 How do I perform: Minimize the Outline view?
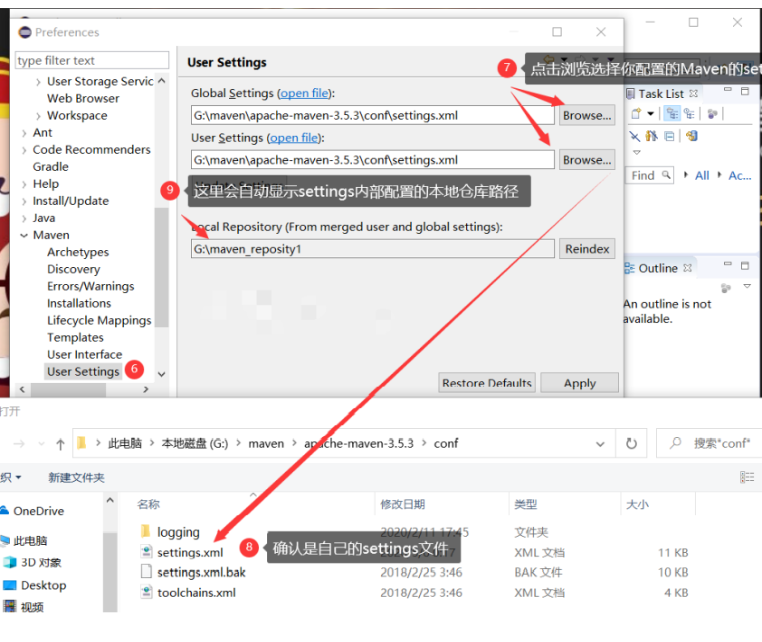click(x=727, y=264)
